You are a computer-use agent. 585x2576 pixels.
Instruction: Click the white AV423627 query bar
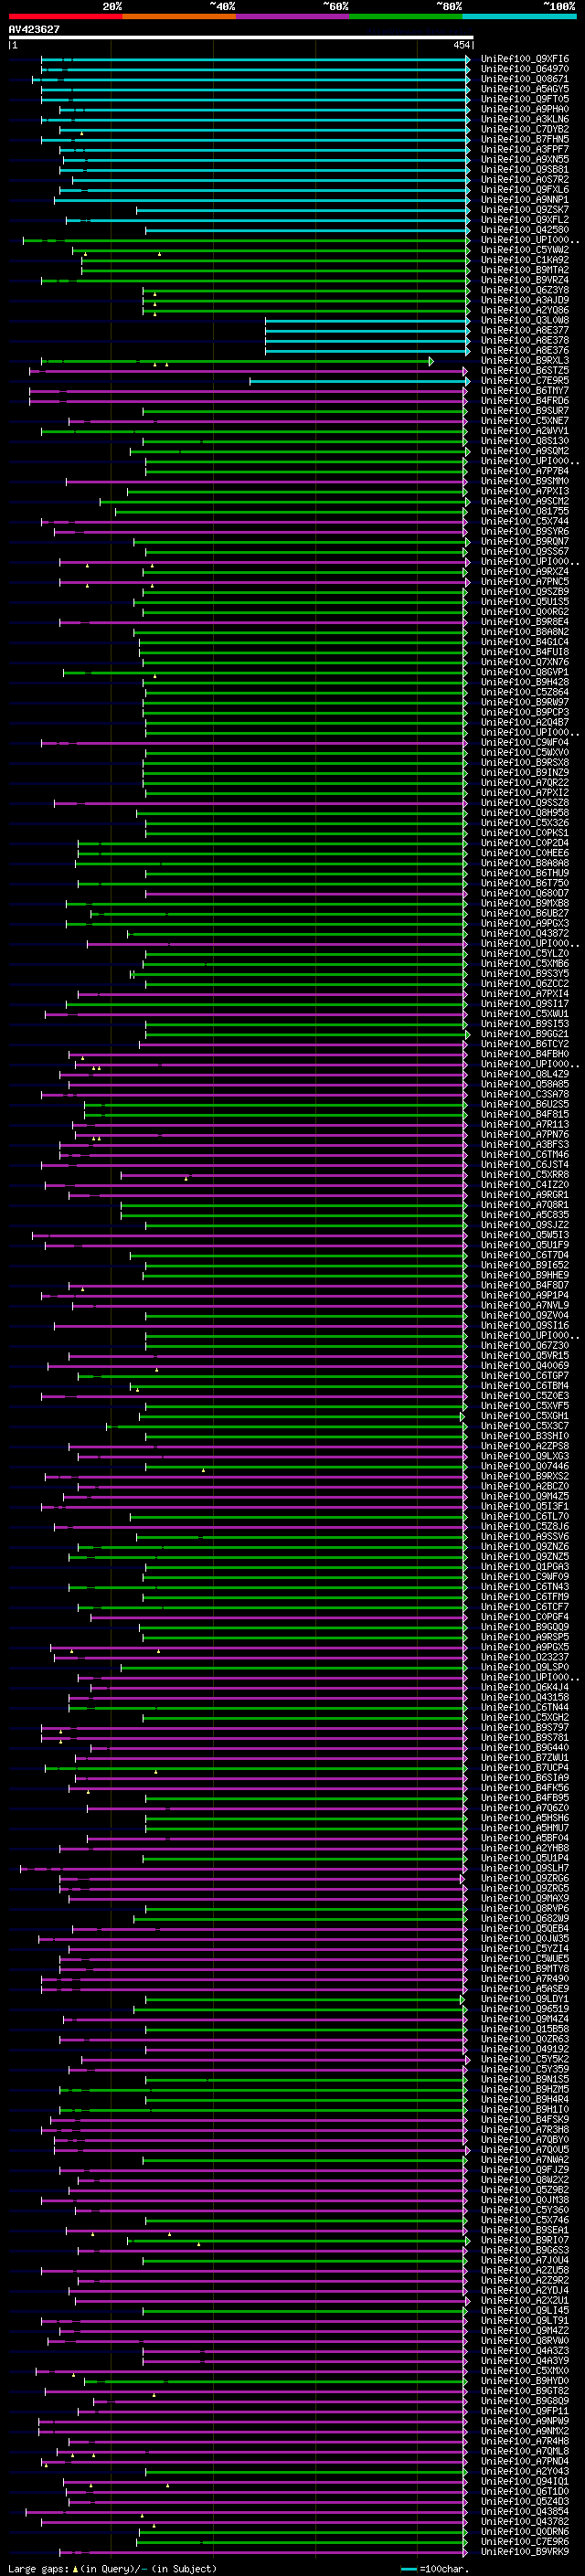tap(241, 38)
